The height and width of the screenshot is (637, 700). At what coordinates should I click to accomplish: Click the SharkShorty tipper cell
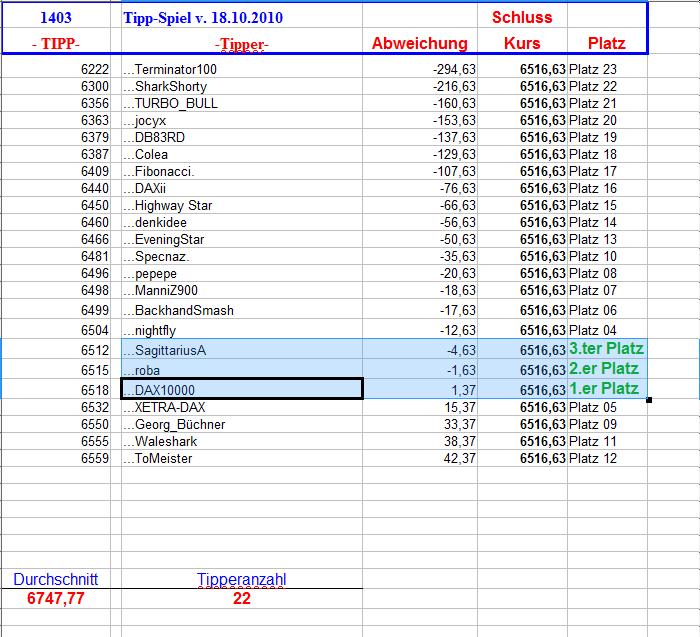242,86
